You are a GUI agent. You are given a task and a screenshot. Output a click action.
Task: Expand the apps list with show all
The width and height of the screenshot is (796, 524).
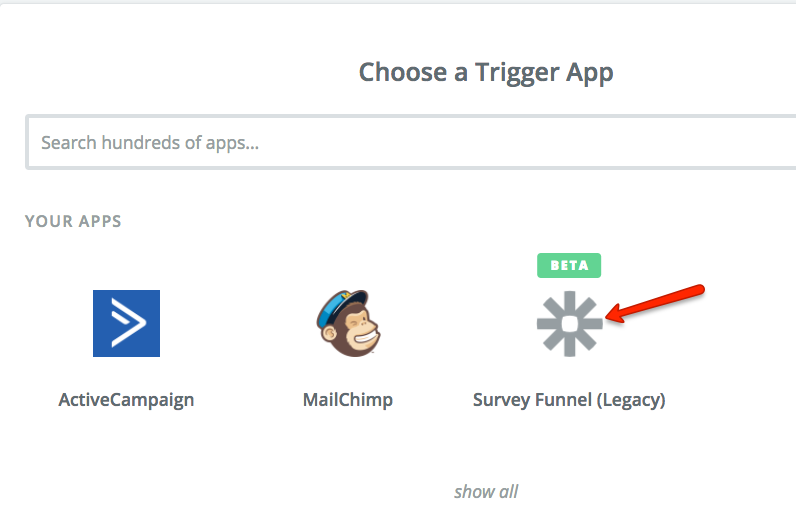pyautogui.click(x=486, y=491)
